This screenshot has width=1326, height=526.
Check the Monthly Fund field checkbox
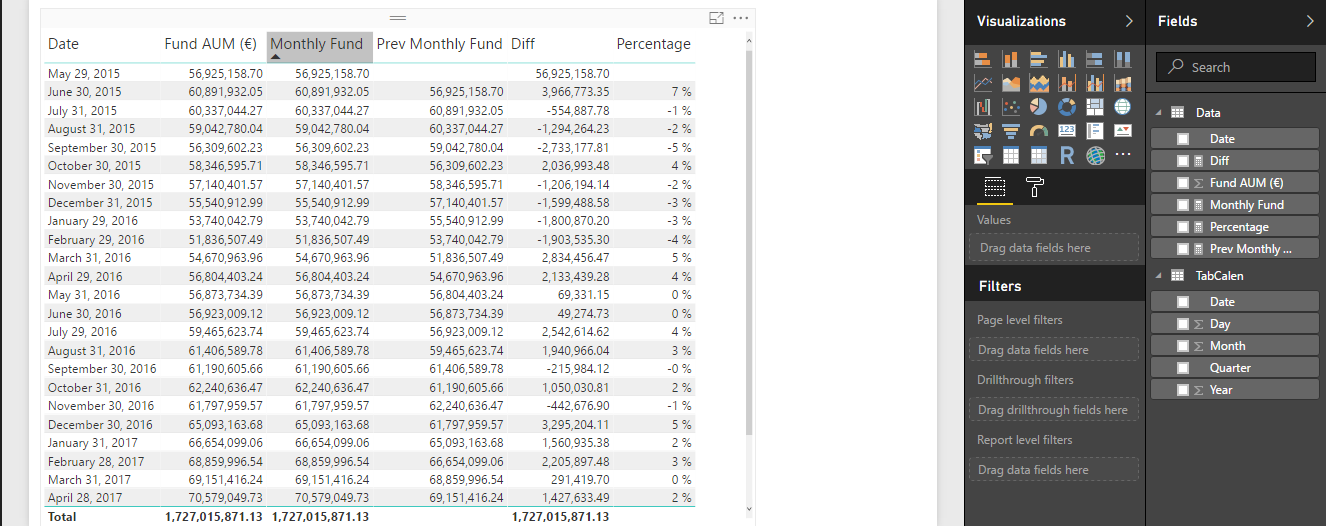point(1184,205)
